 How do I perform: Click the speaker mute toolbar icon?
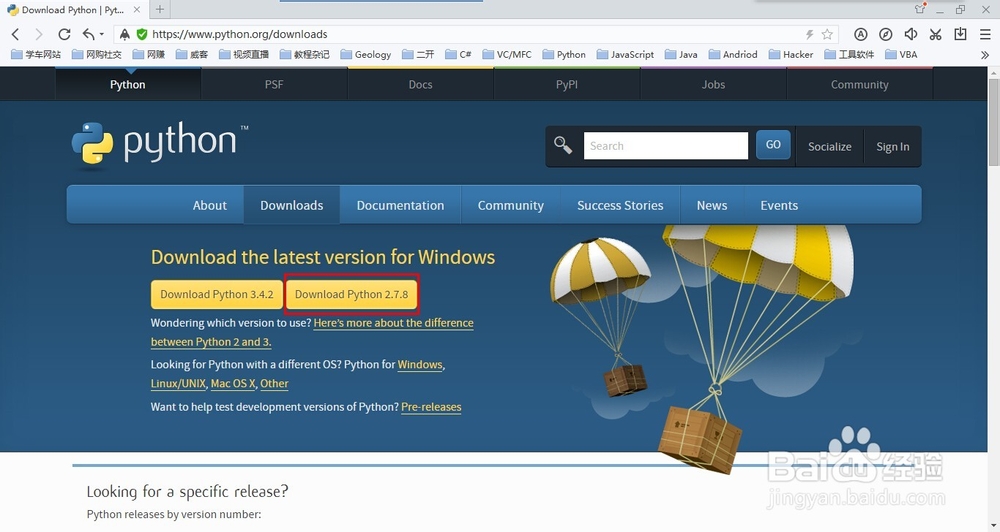pyautogui.click(x=911, y=34)
